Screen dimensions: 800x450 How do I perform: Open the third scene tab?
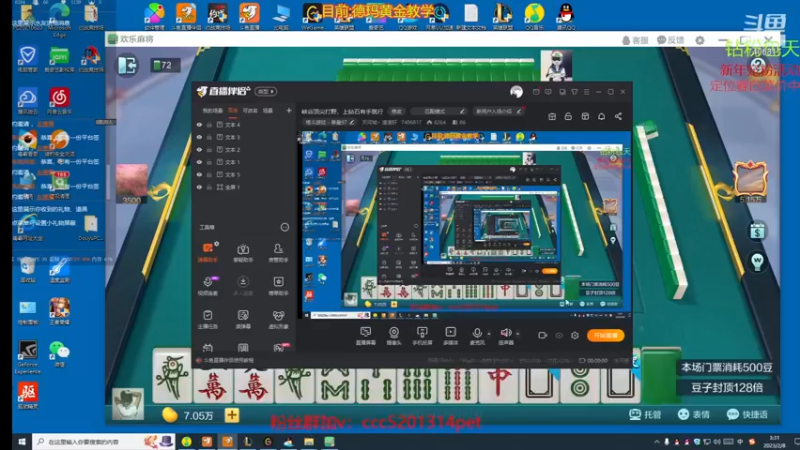click(250, 111)
